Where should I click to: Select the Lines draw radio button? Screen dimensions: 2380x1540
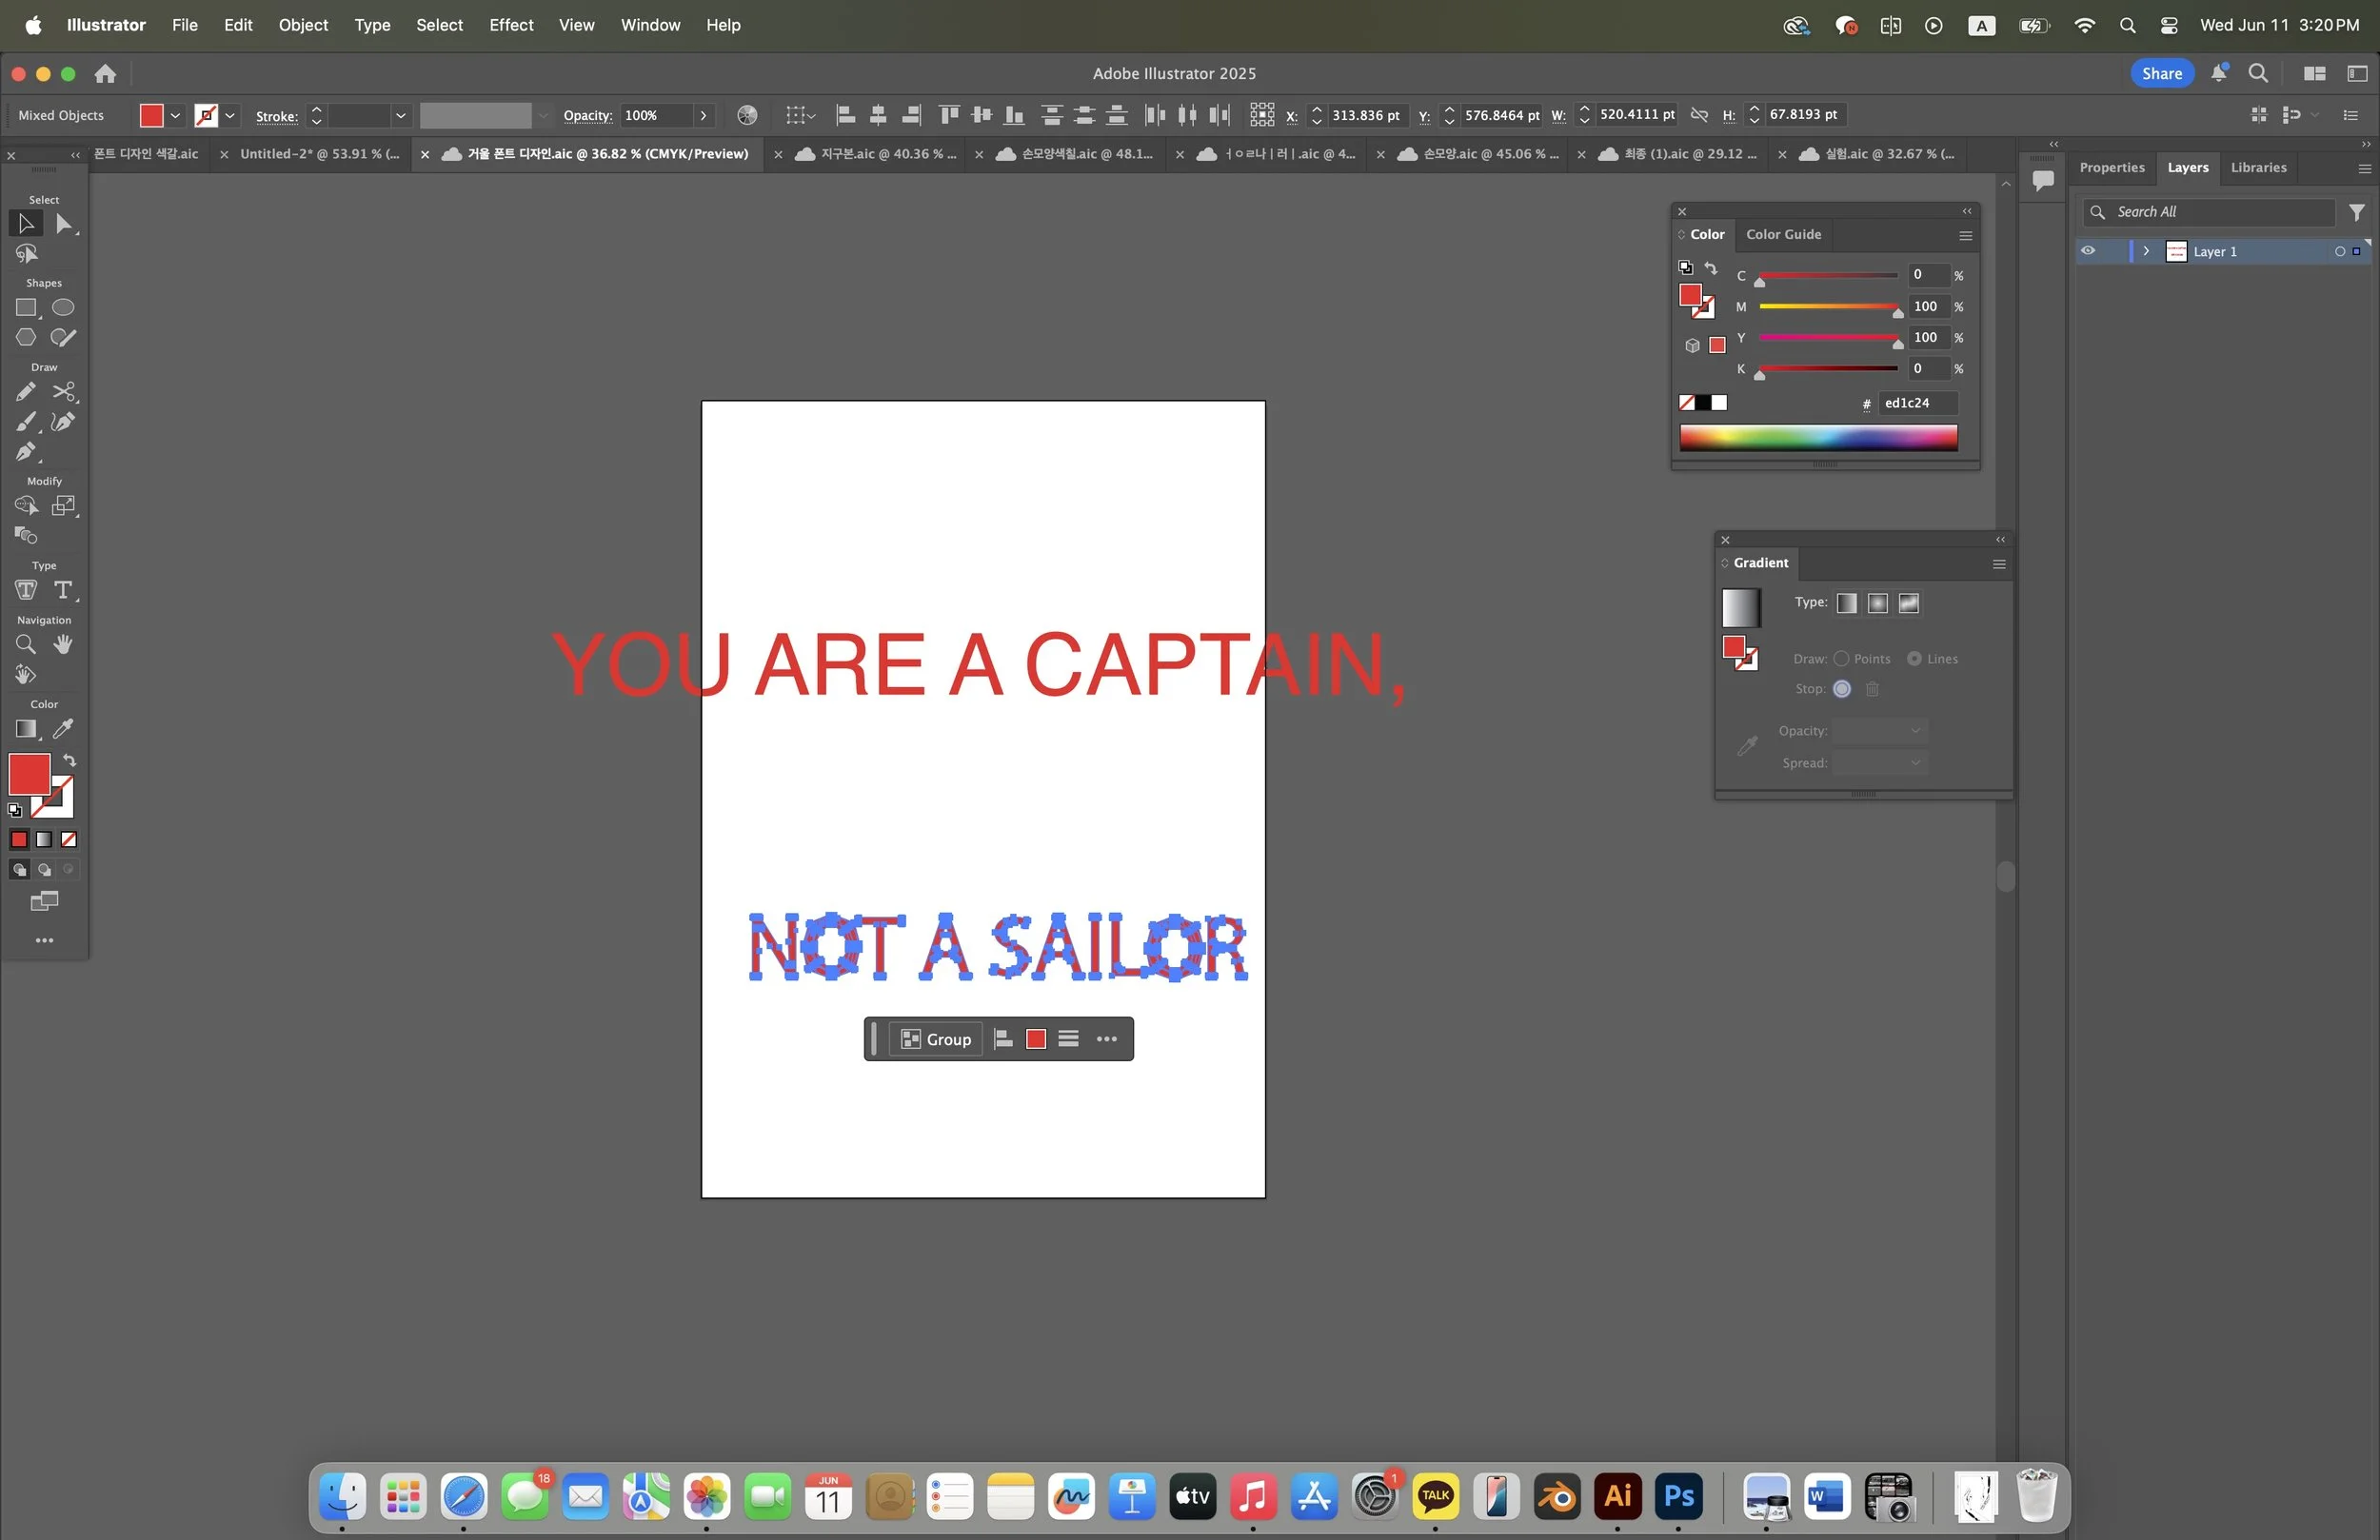click(1914, 659)
